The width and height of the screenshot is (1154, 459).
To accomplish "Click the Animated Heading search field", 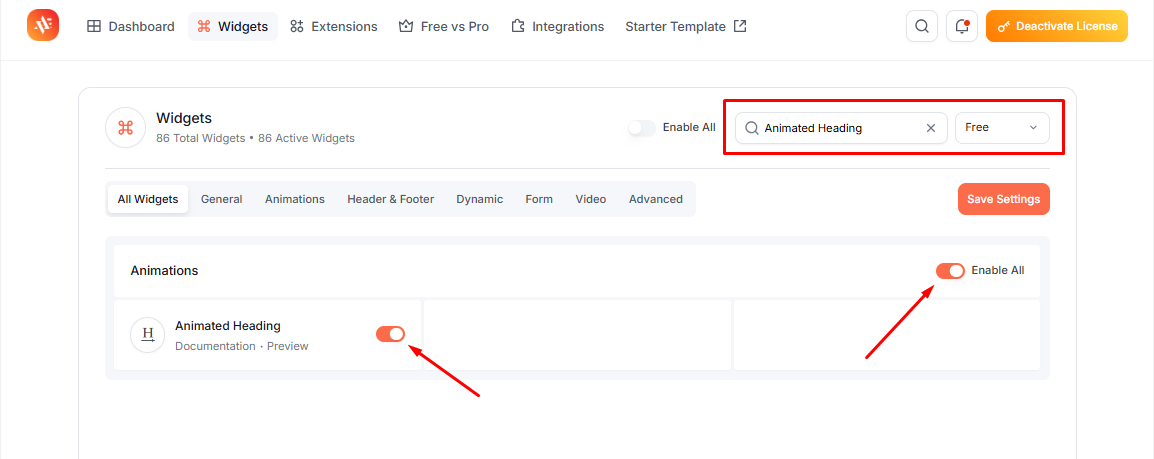I will click(841, 128).
